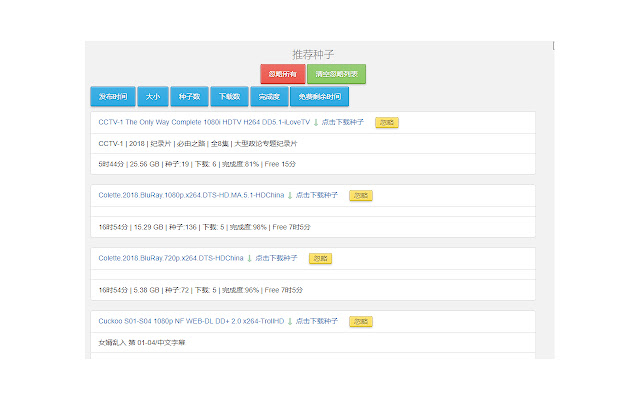Image resolution: width=640 pixels, height=400 pixels.
Task: Click 点击下载种子 for Cuckoo S01-S04 torrent
Action: click(317, 321)
